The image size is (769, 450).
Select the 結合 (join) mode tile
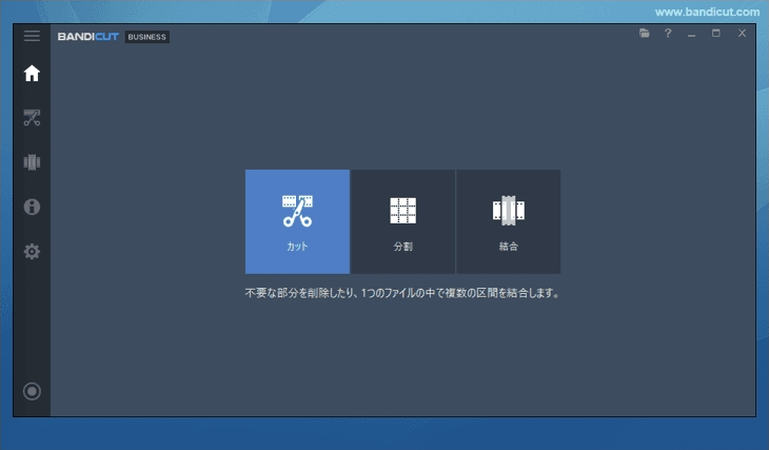pyautogui.click(x=508, y=221)
